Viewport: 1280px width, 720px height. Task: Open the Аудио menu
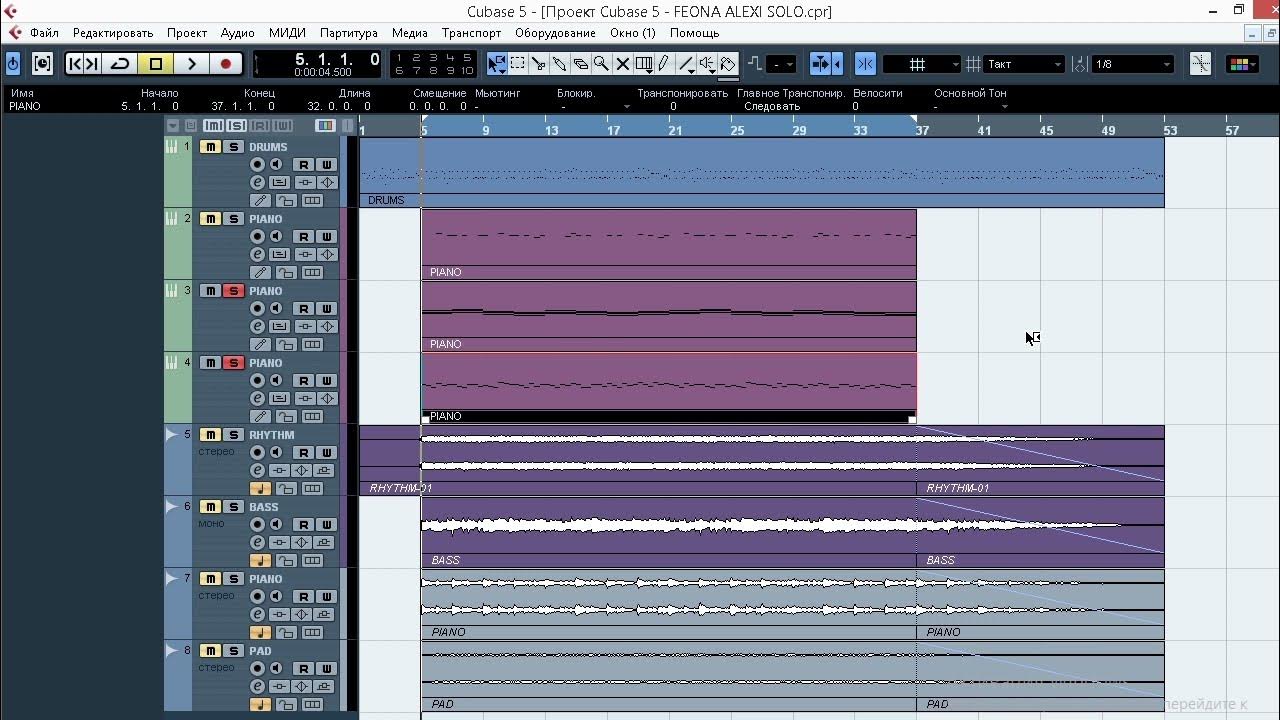237,33
